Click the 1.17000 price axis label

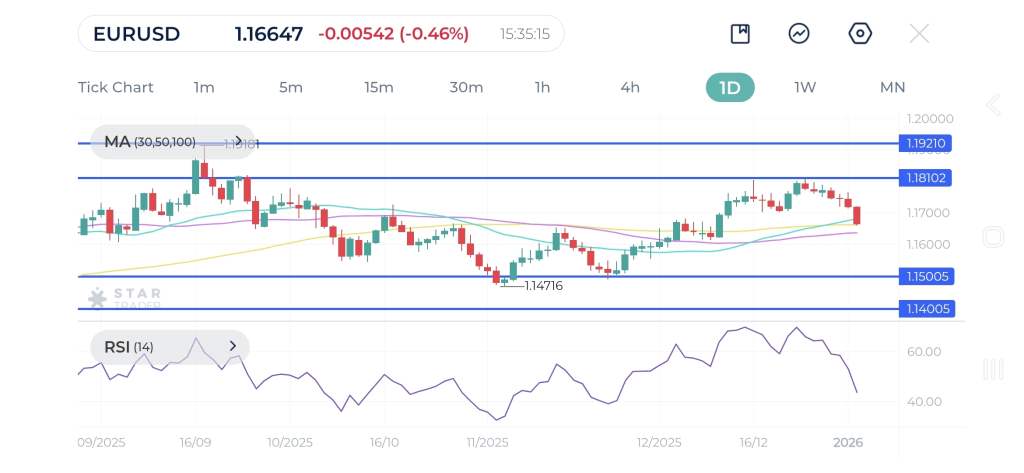926,213
